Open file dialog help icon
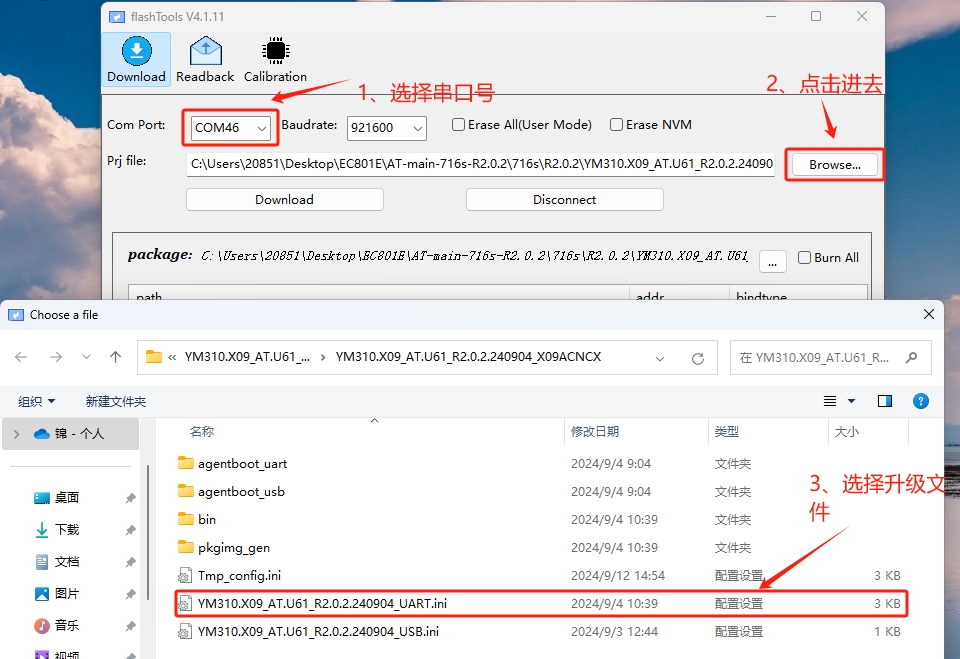 point(921,401)
